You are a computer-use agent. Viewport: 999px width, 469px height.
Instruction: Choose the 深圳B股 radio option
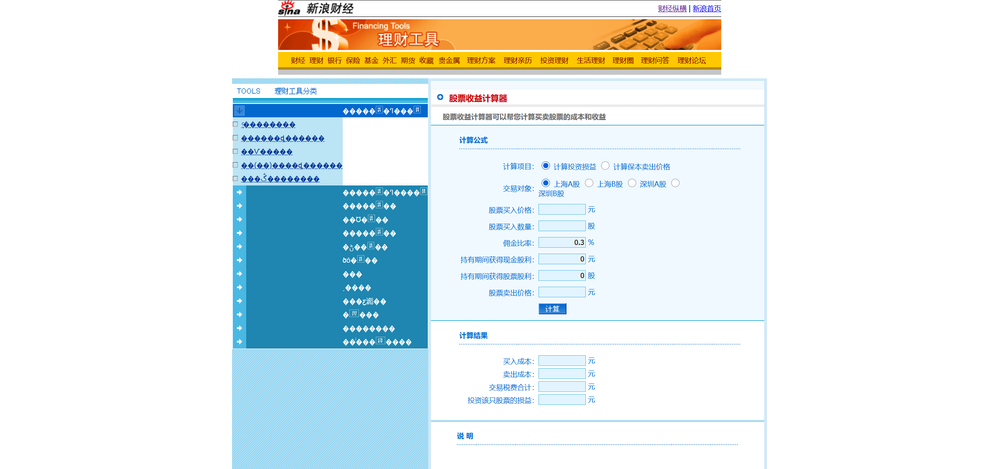point(675,183)
